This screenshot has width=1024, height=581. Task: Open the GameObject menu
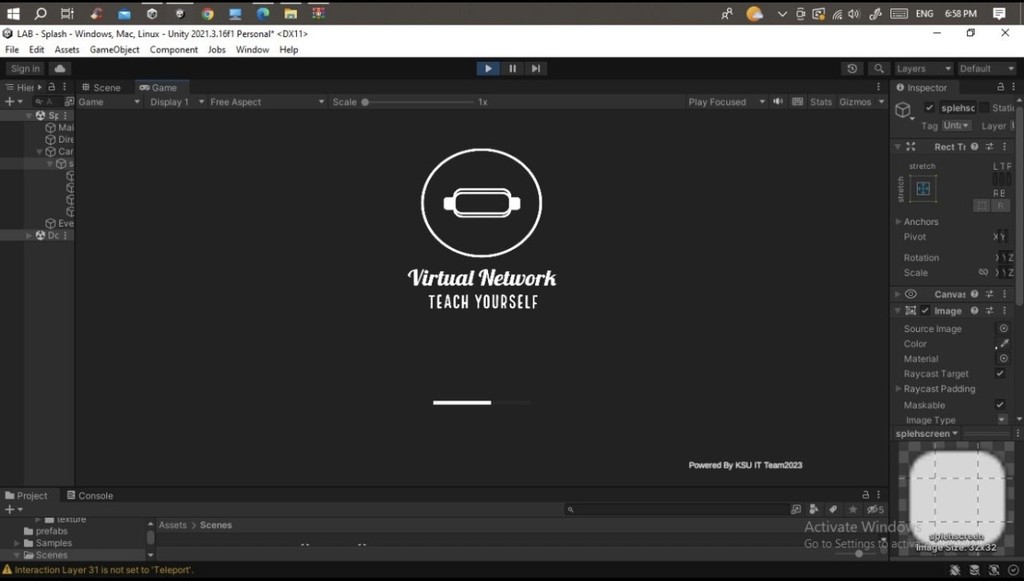114,50
